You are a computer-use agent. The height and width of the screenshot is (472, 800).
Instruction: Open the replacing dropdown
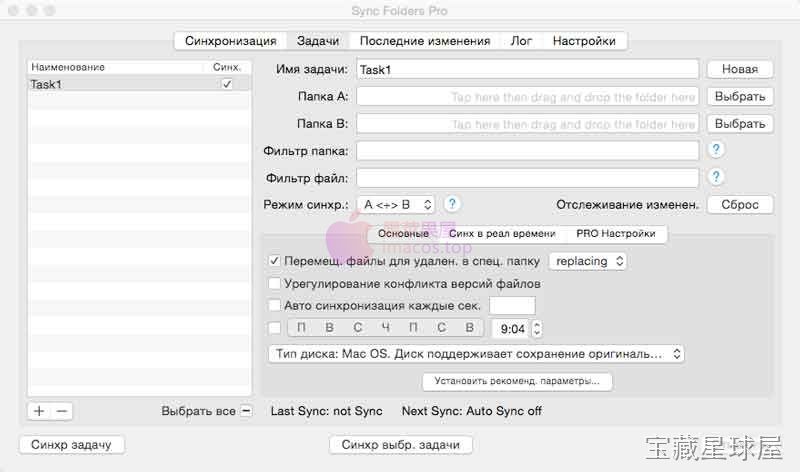[x=588, y=261]
